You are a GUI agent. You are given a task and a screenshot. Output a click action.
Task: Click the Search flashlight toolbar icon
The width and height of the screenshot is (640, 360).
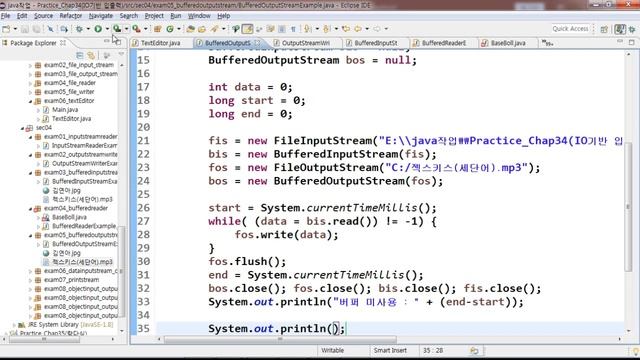coord(215,29)
